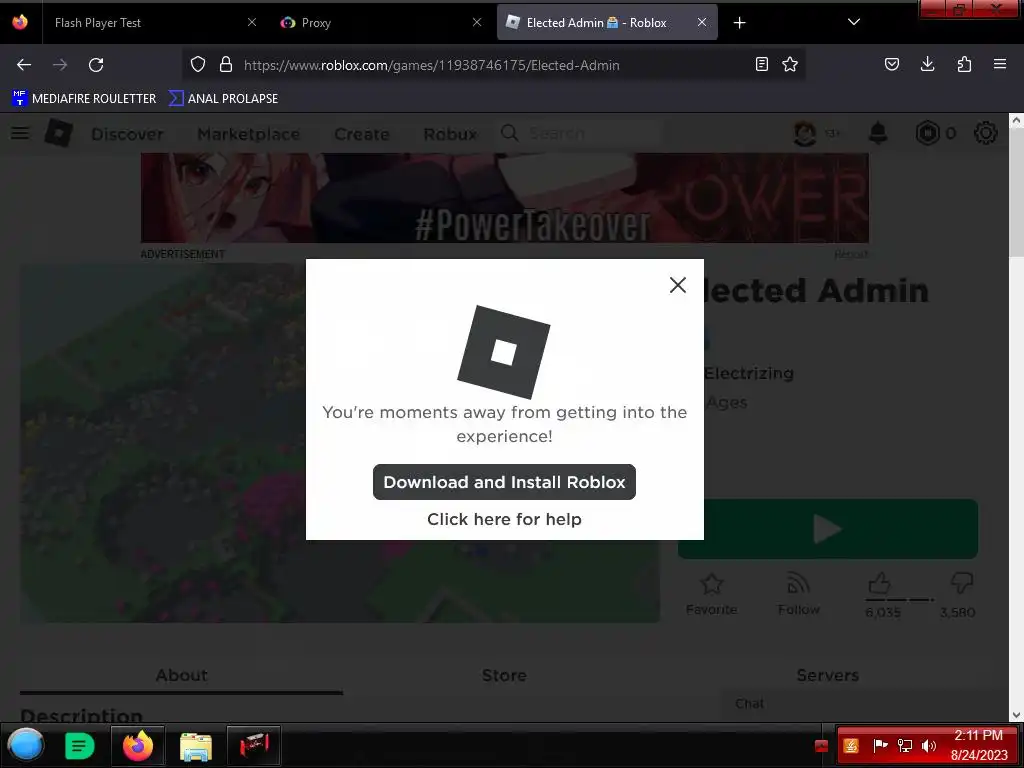Open the Chat bar
Viewport: 1024px width, 768px height.
point(865,704)
